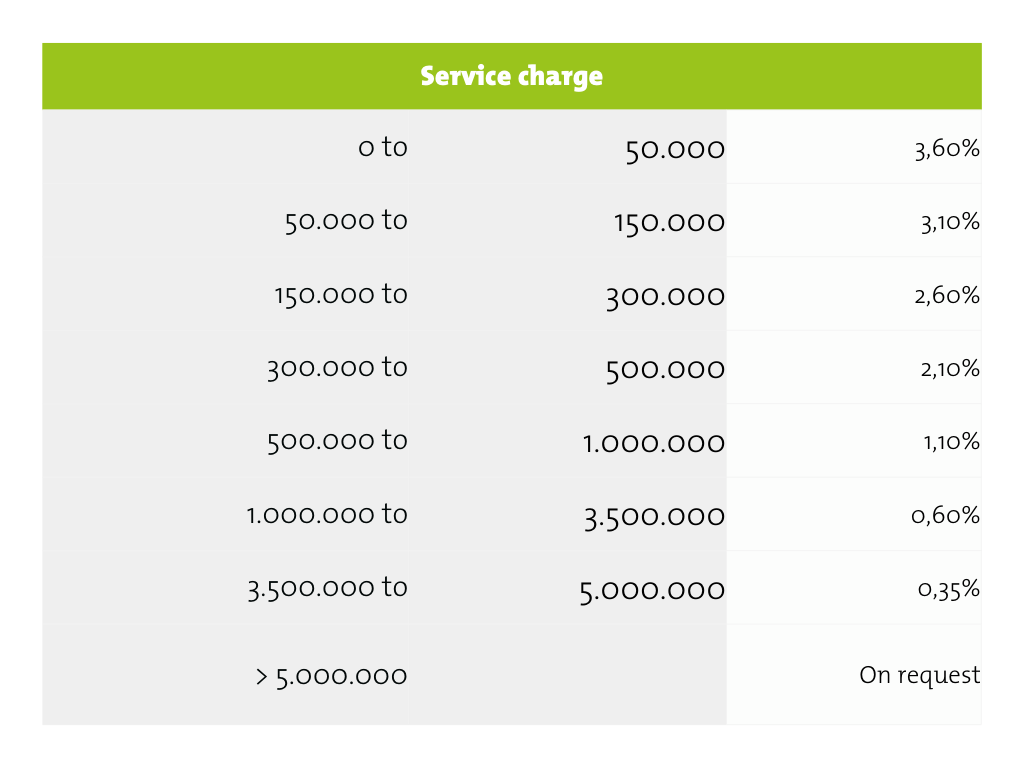The height and width of the screenshot is (768, 1024).
Task: Select the '> 5.000.000' range cell
Action: pyautogui.click(x=331, y=676)
